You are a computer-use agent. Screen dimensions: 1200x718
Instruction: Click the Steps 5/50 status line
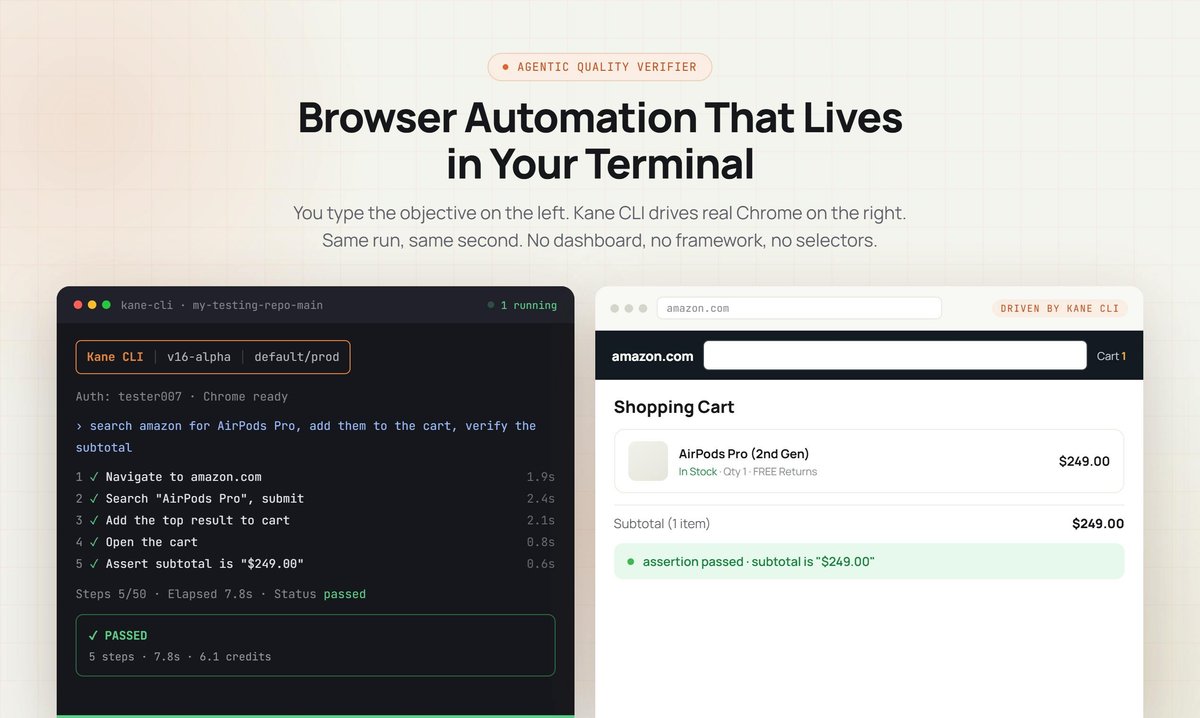pyautogui.click(x=221, y=594)
